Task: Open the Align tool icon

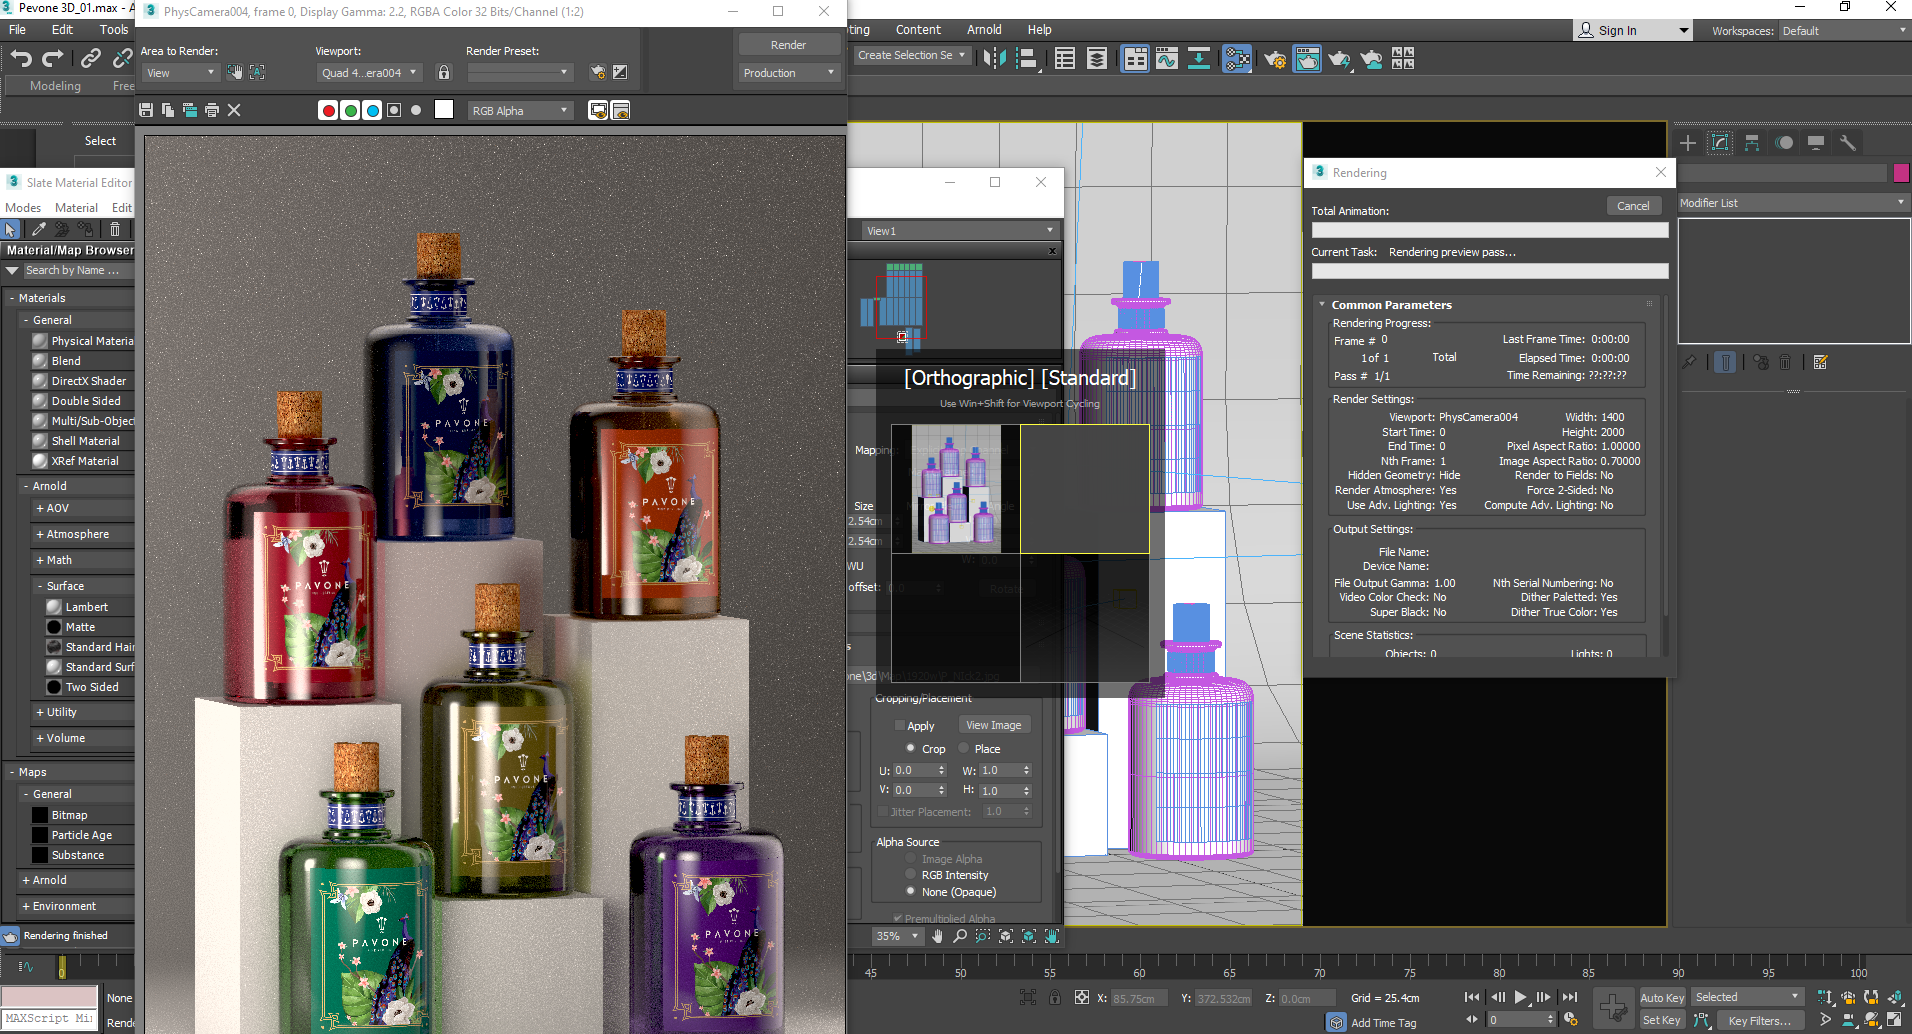Action: tap(1027, 59)
